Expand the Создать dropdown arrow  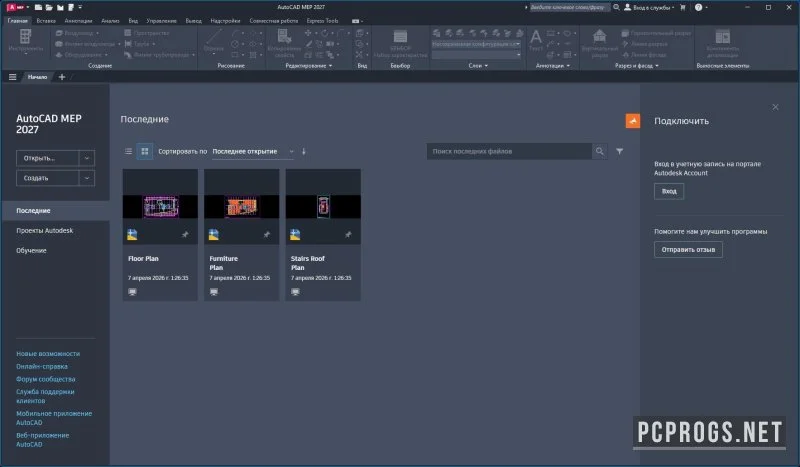point(87,178)
